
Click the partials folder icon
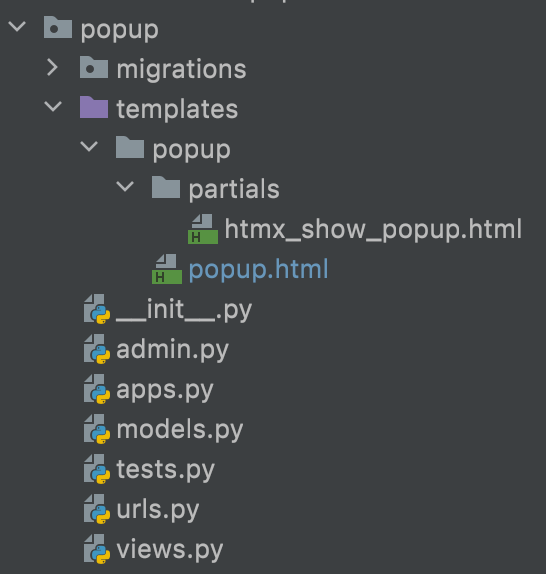pos(166,187)
